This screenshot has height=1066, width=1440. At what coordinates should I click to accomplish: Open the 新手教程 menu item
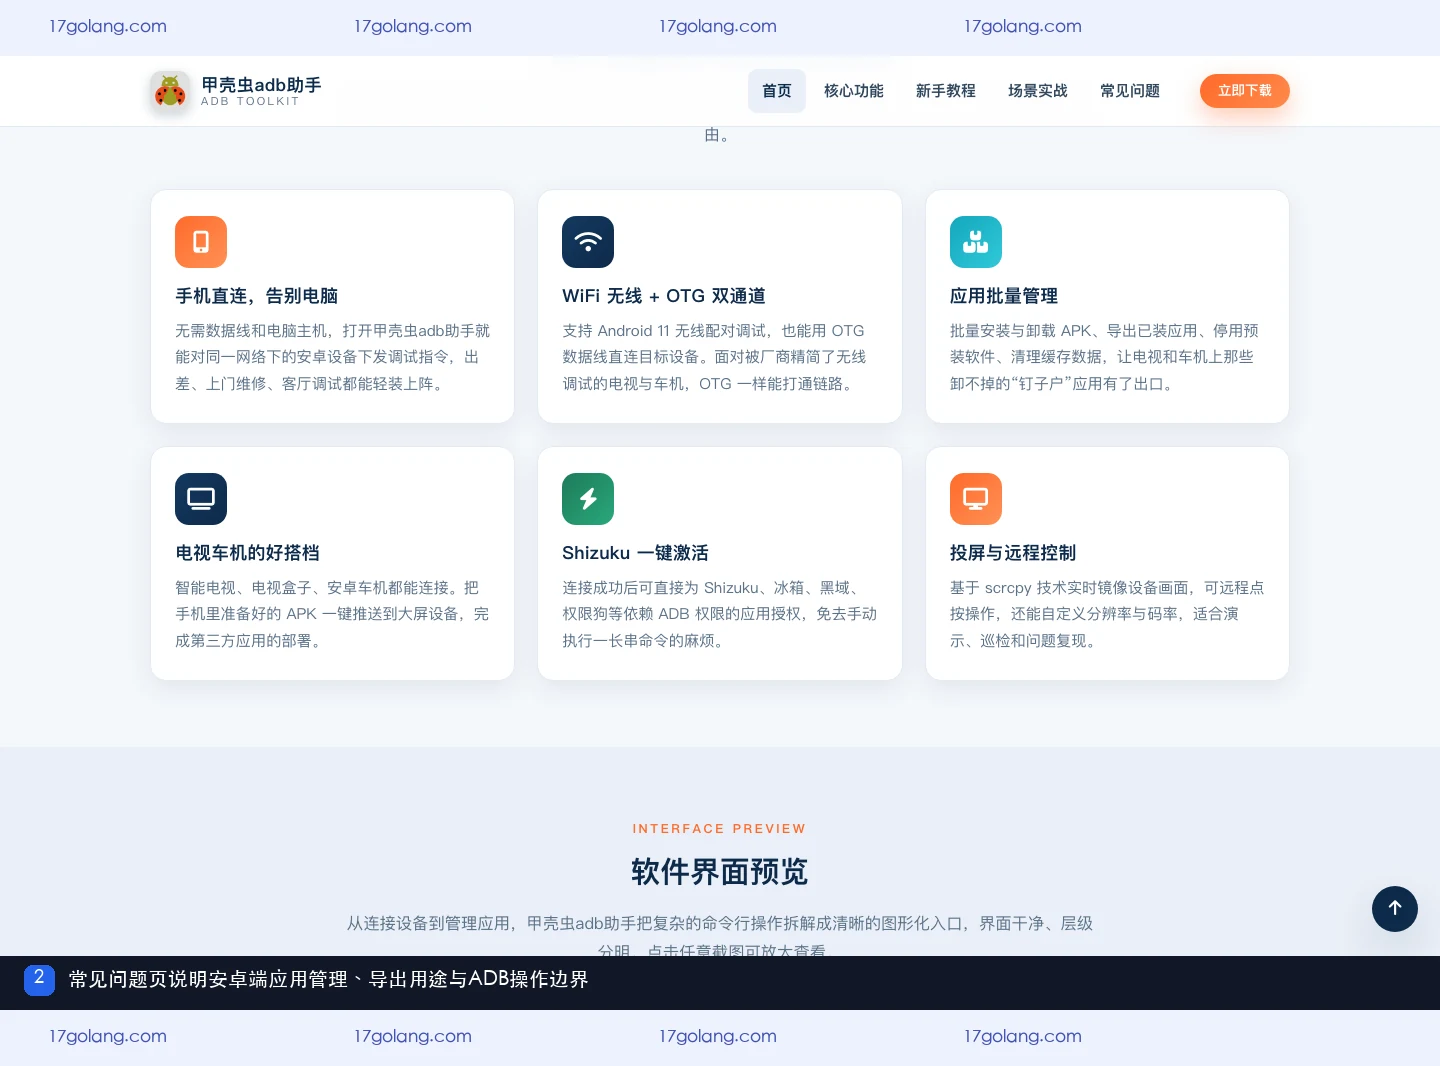pyautogui.click(x=946, y=91)
